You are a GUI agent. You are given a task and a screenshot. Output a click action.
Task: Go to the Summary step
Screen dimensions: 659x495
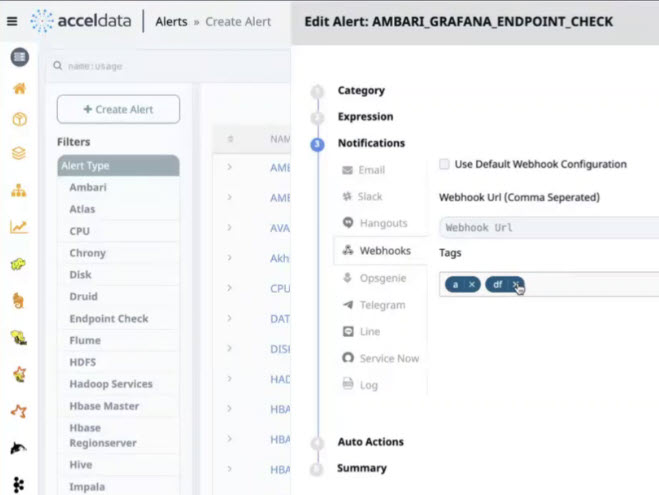361,468
